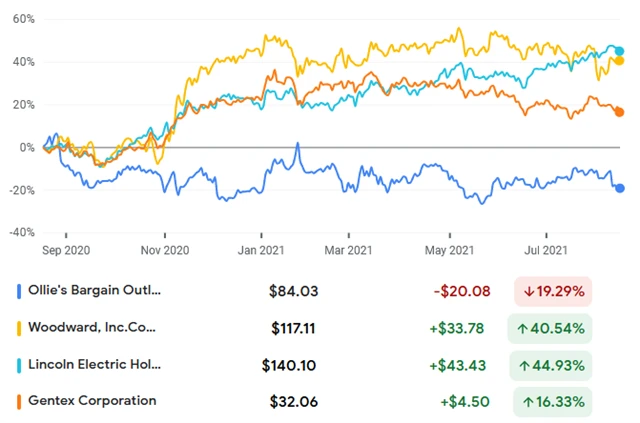640x423 pixels.
Task: Click the yellow endpoint dot on the chart
Action: pyautogui.click(x=620, y=61)
